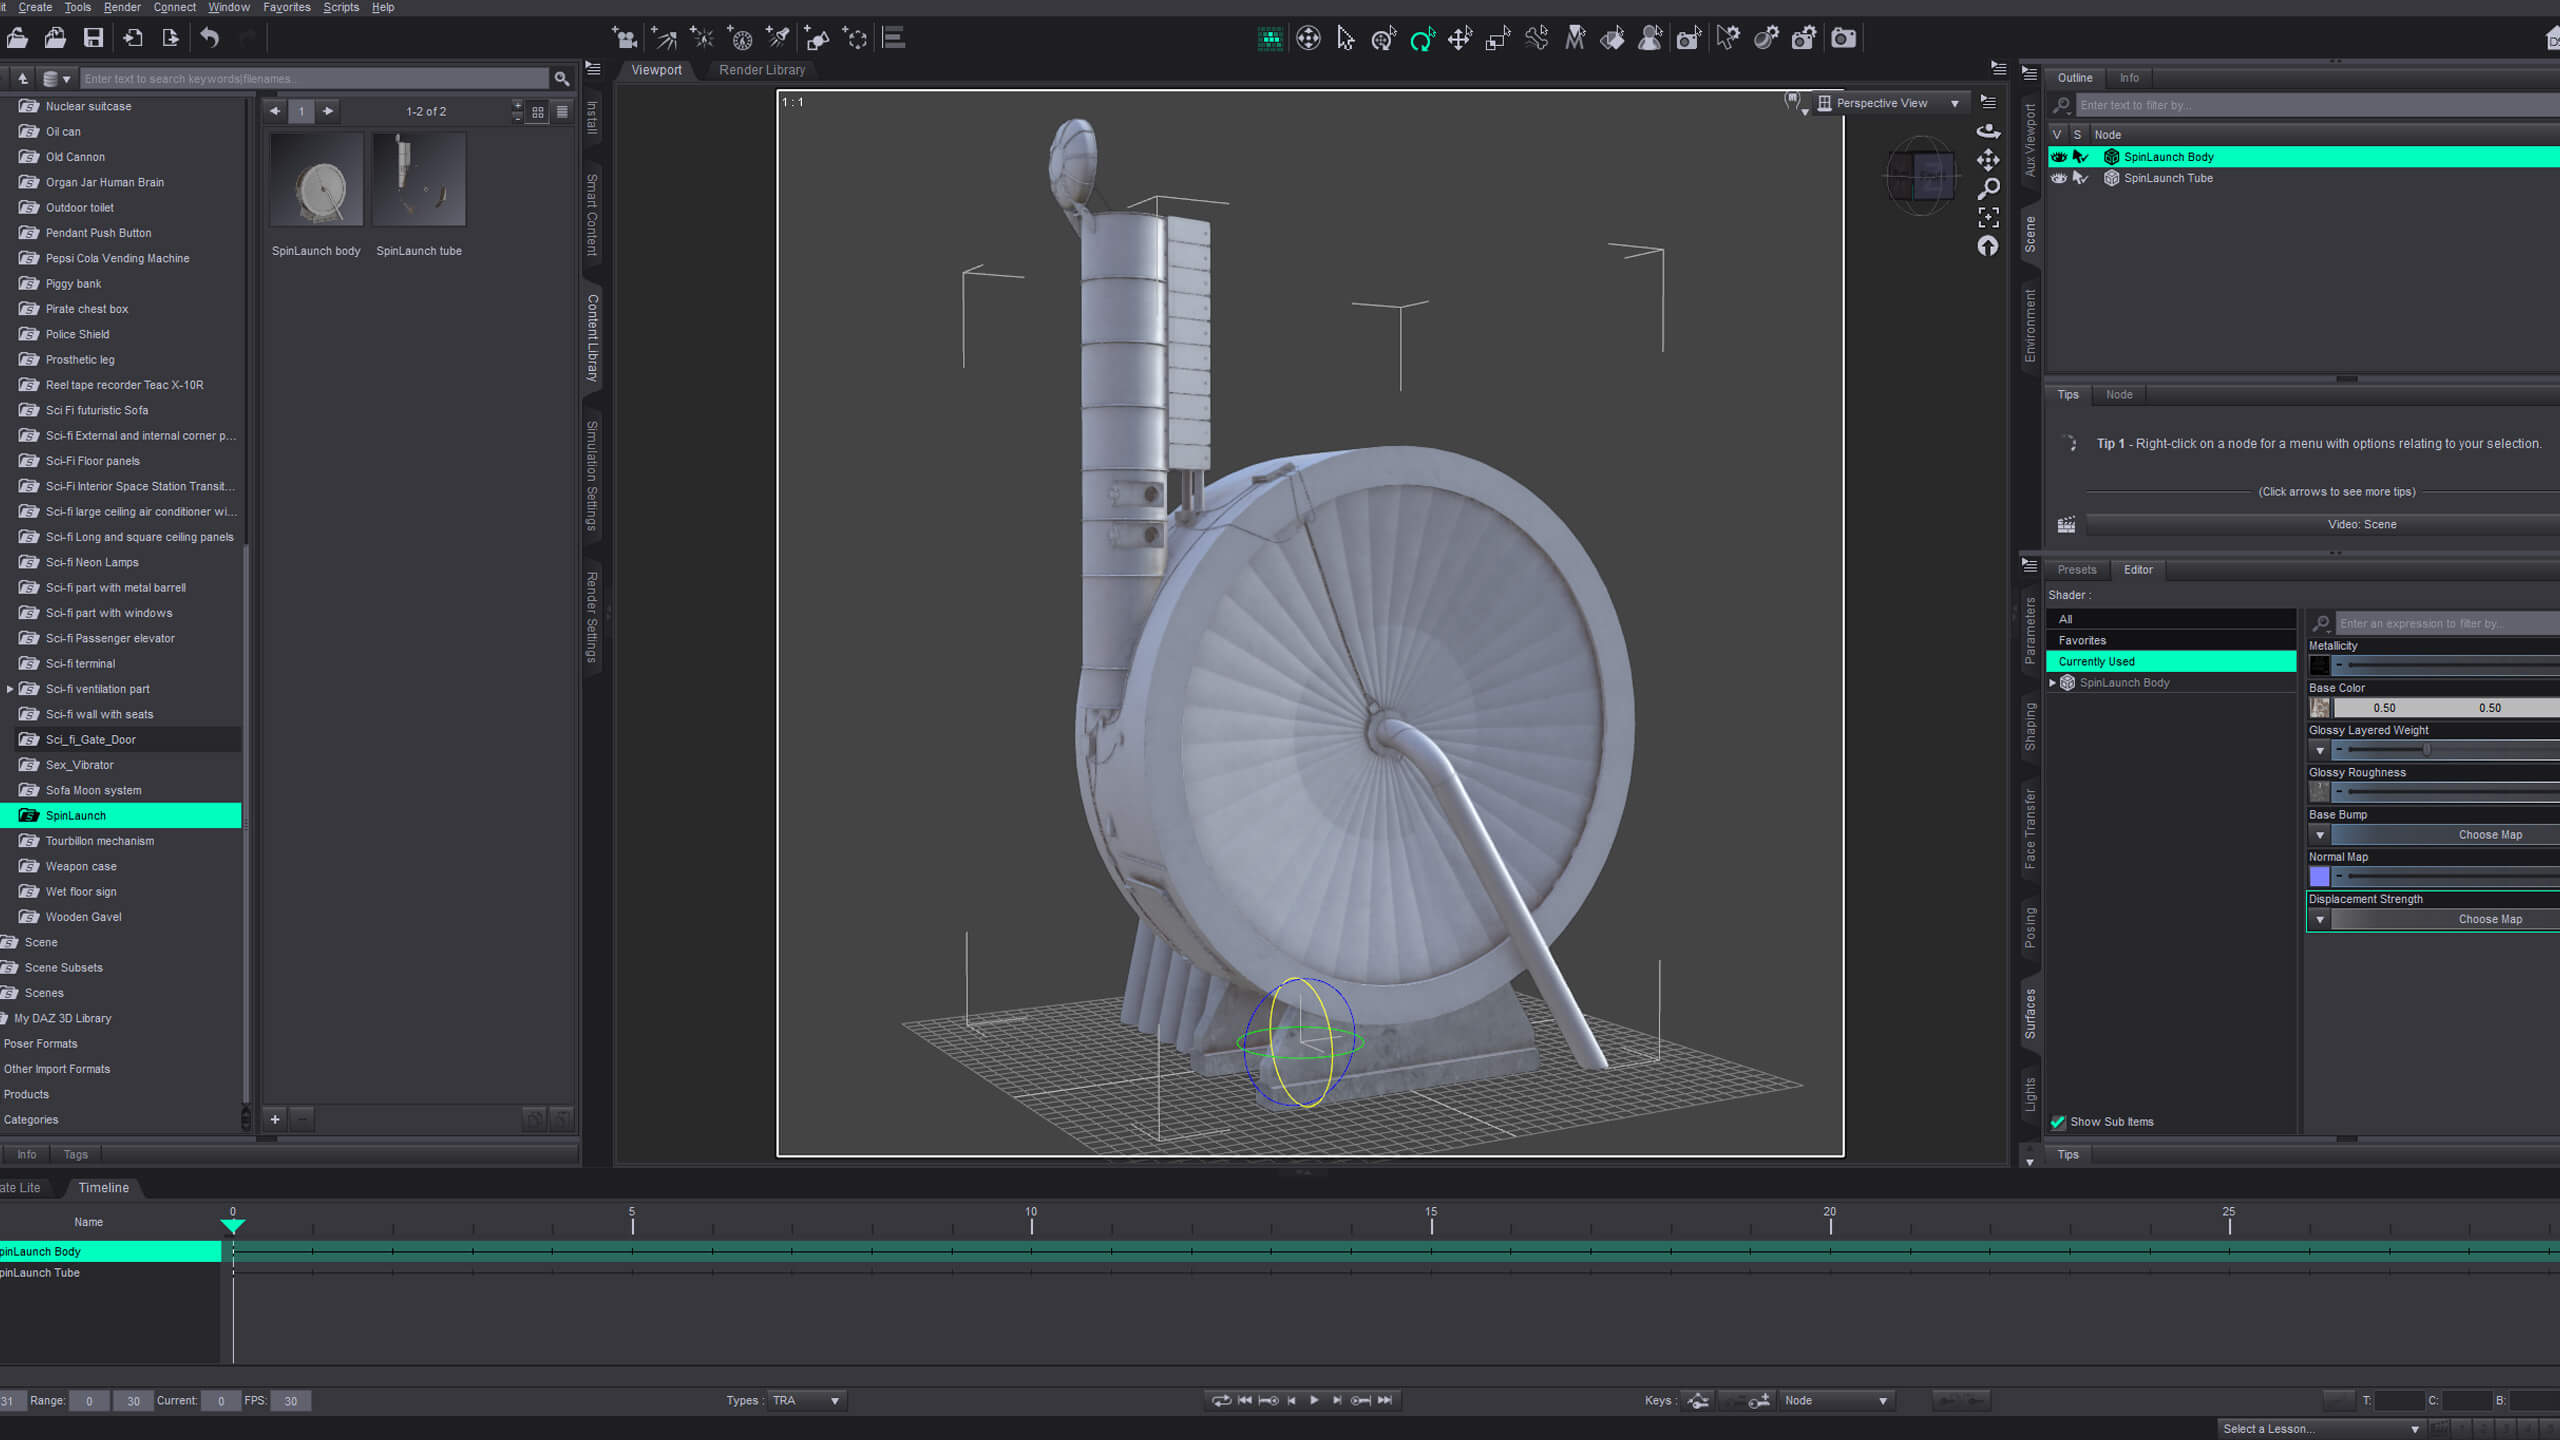Viewport: 2560px width, 1440px height.
Task: Expand SpinLaunch Body in Surfaces list
Action: pos(2053,683)
